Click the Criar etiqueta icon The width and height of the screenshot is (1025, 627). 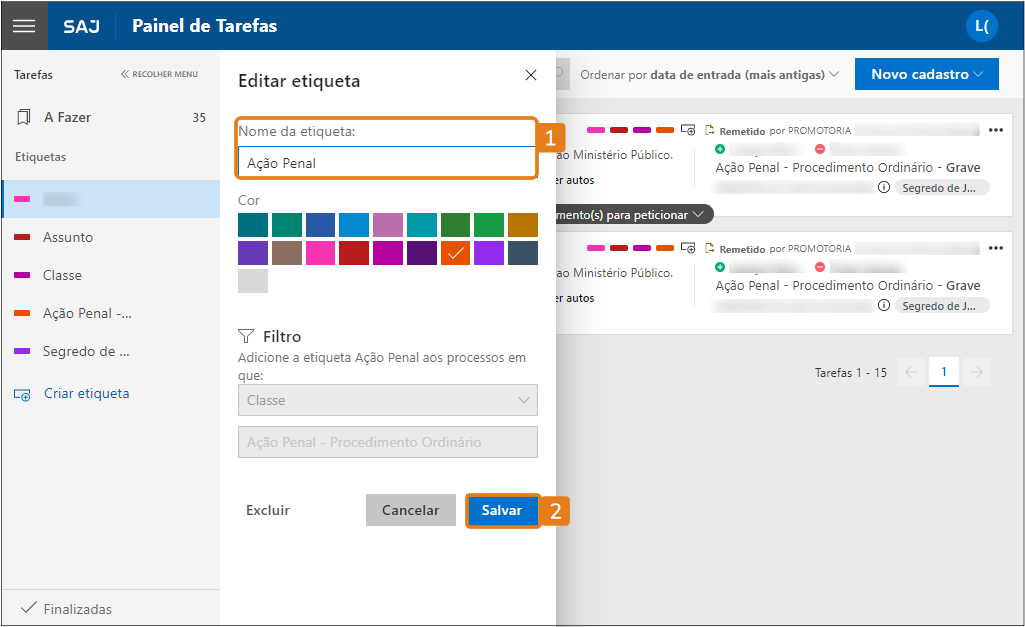(23, 394)
